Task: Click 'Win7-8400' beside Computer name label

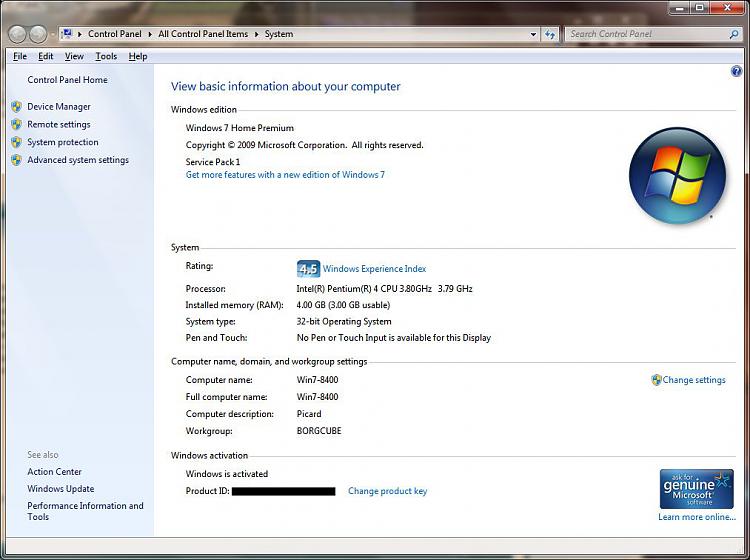Action: [318, 380]
